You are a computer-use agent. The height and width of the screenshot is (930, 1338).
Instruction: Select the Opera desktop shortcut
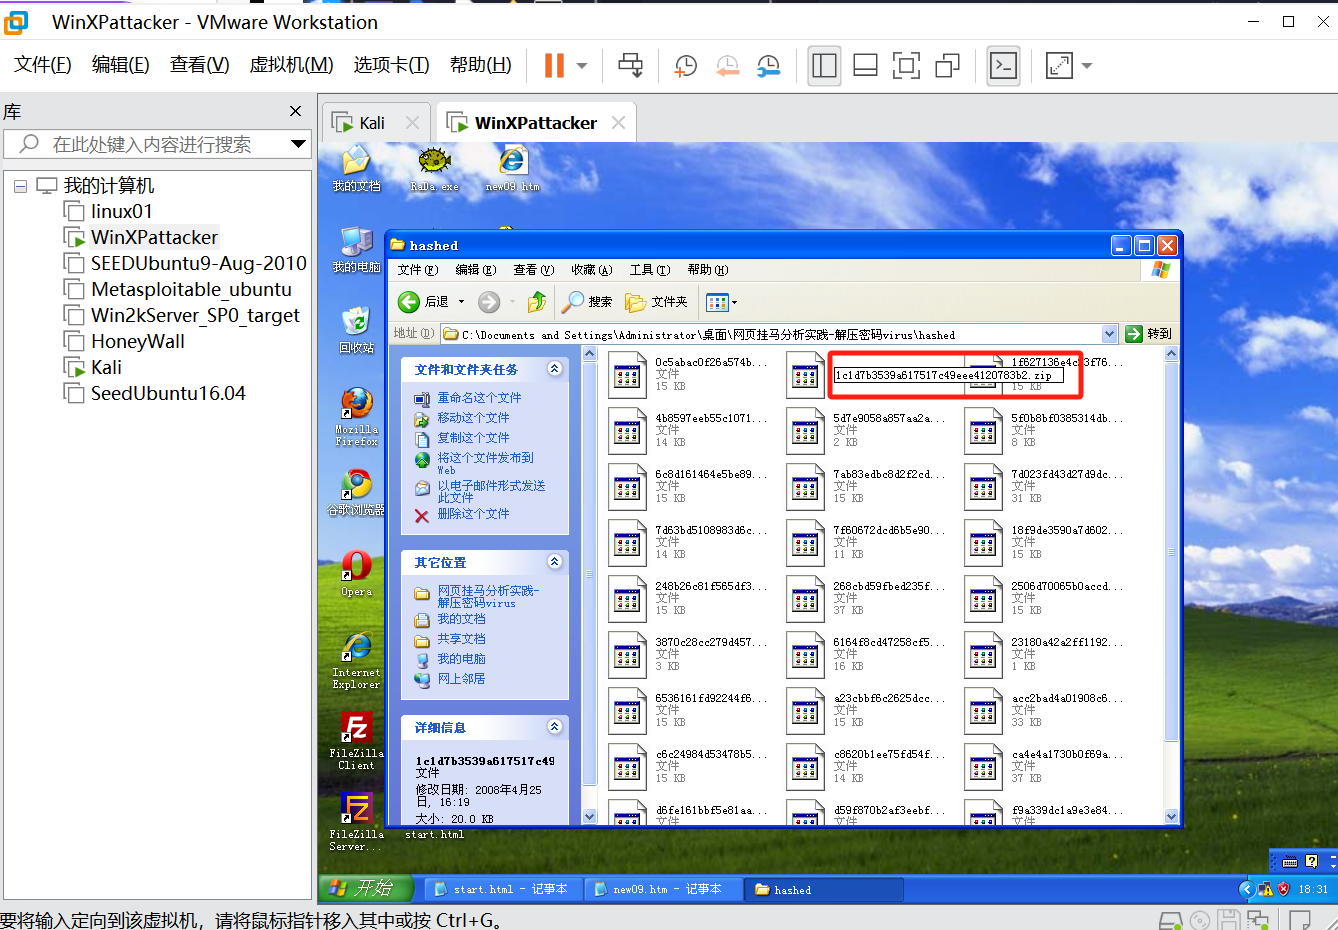356,574
